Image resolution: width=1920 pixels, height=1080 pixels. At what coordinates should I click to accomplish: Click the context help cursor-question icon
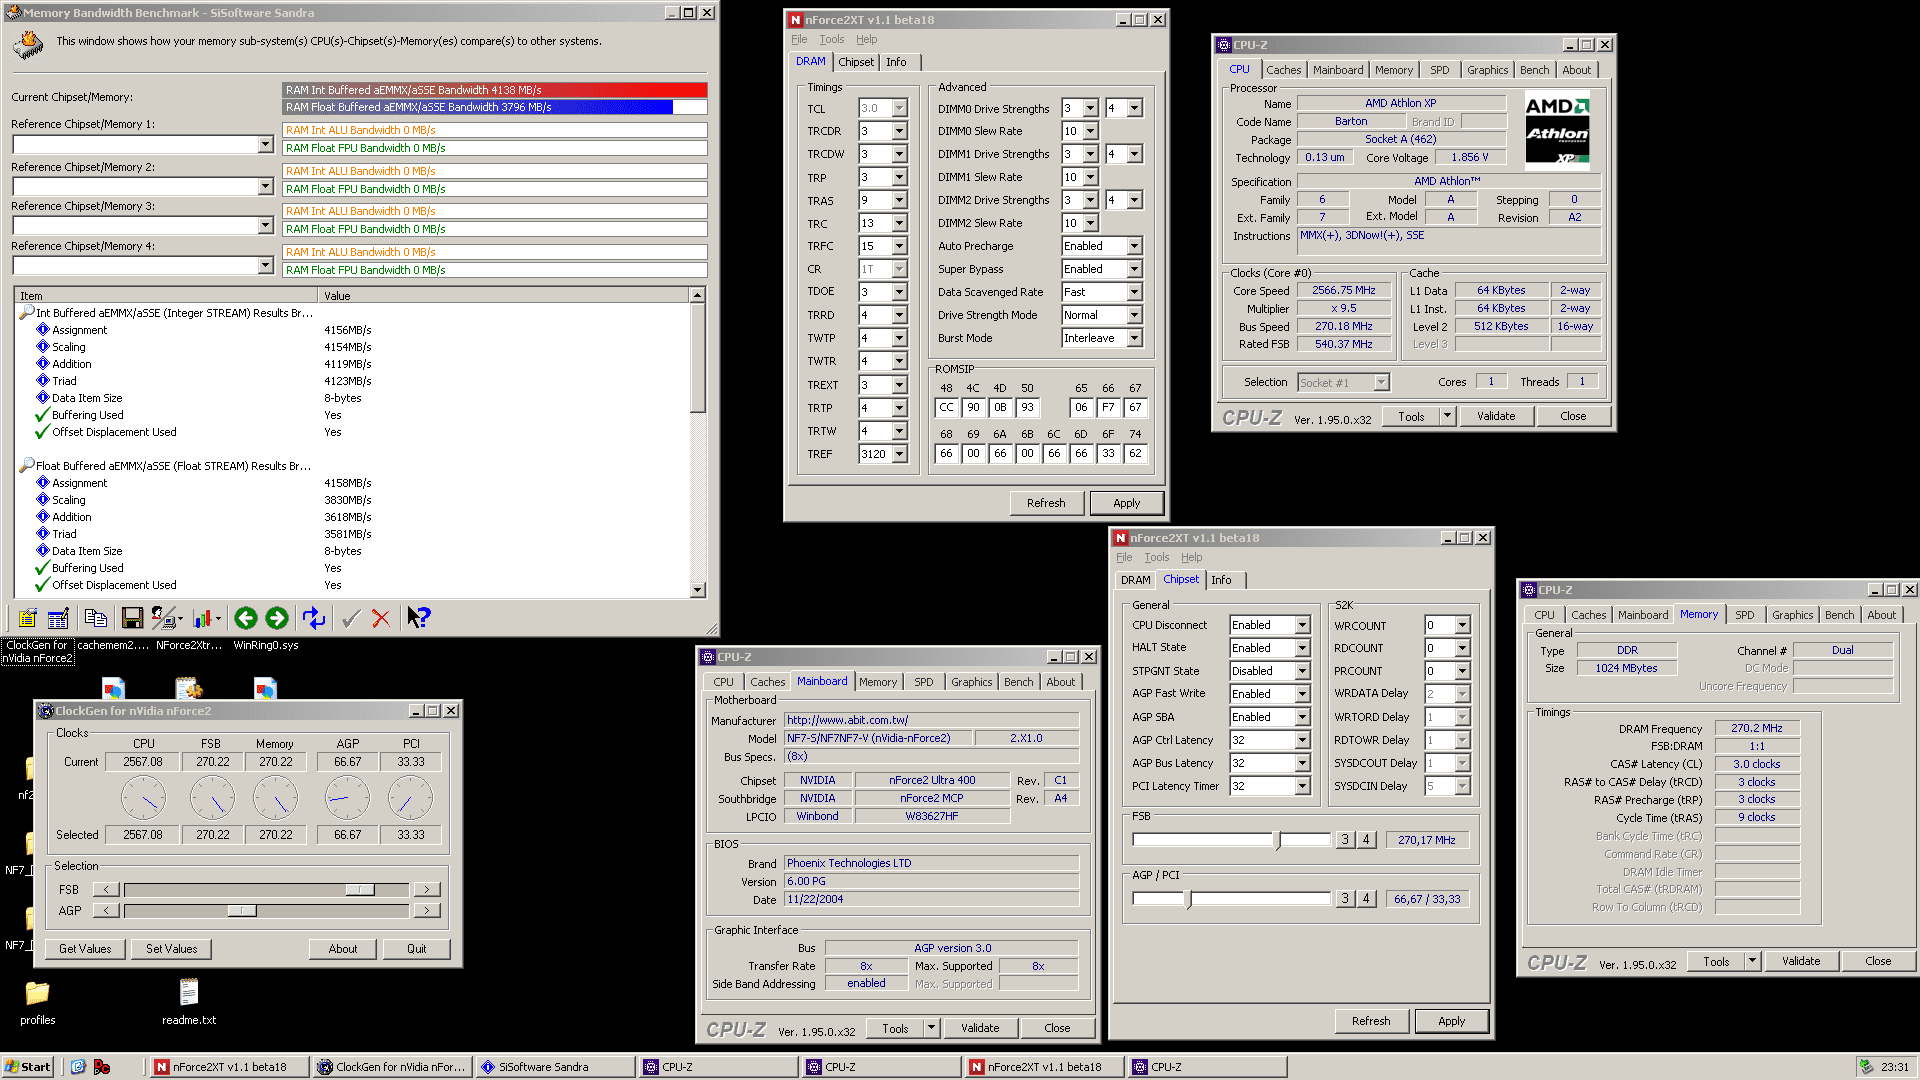click(419, 619)
